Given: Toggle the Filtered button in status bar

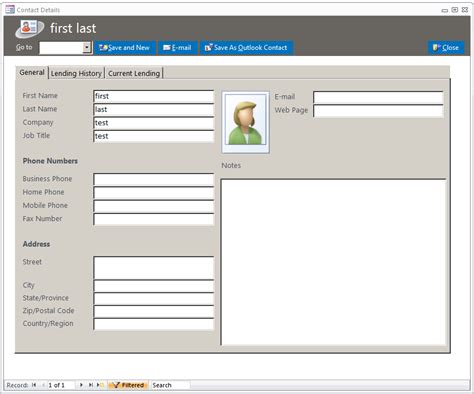Looking at the screenshot, I should (x=128, y=385).
